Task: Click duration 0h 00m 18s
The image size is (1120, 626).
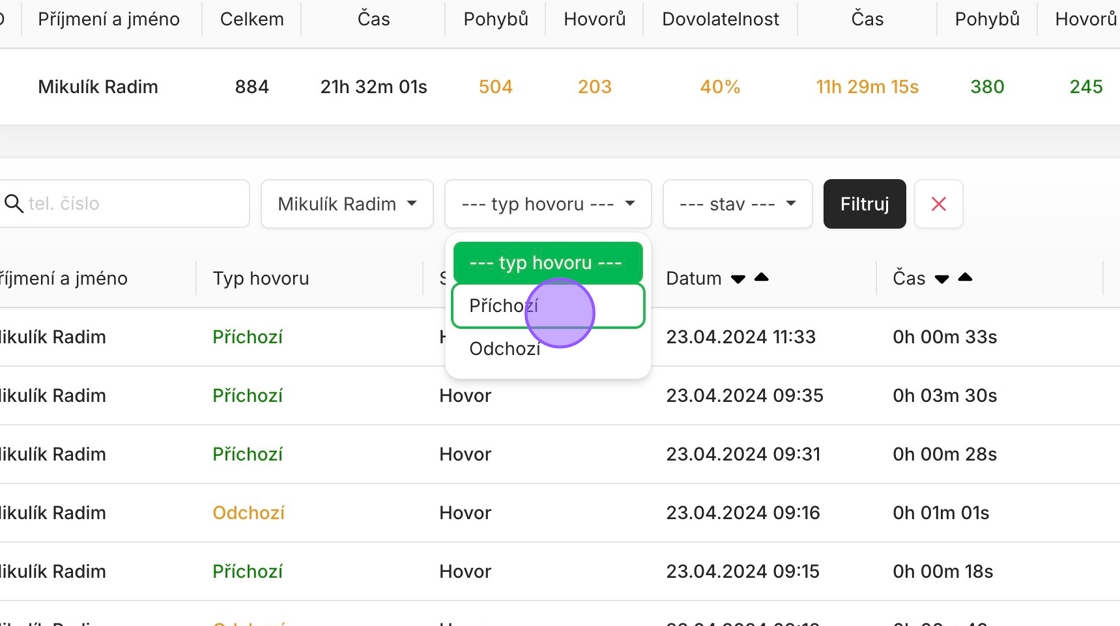Action: pos(943,571)
